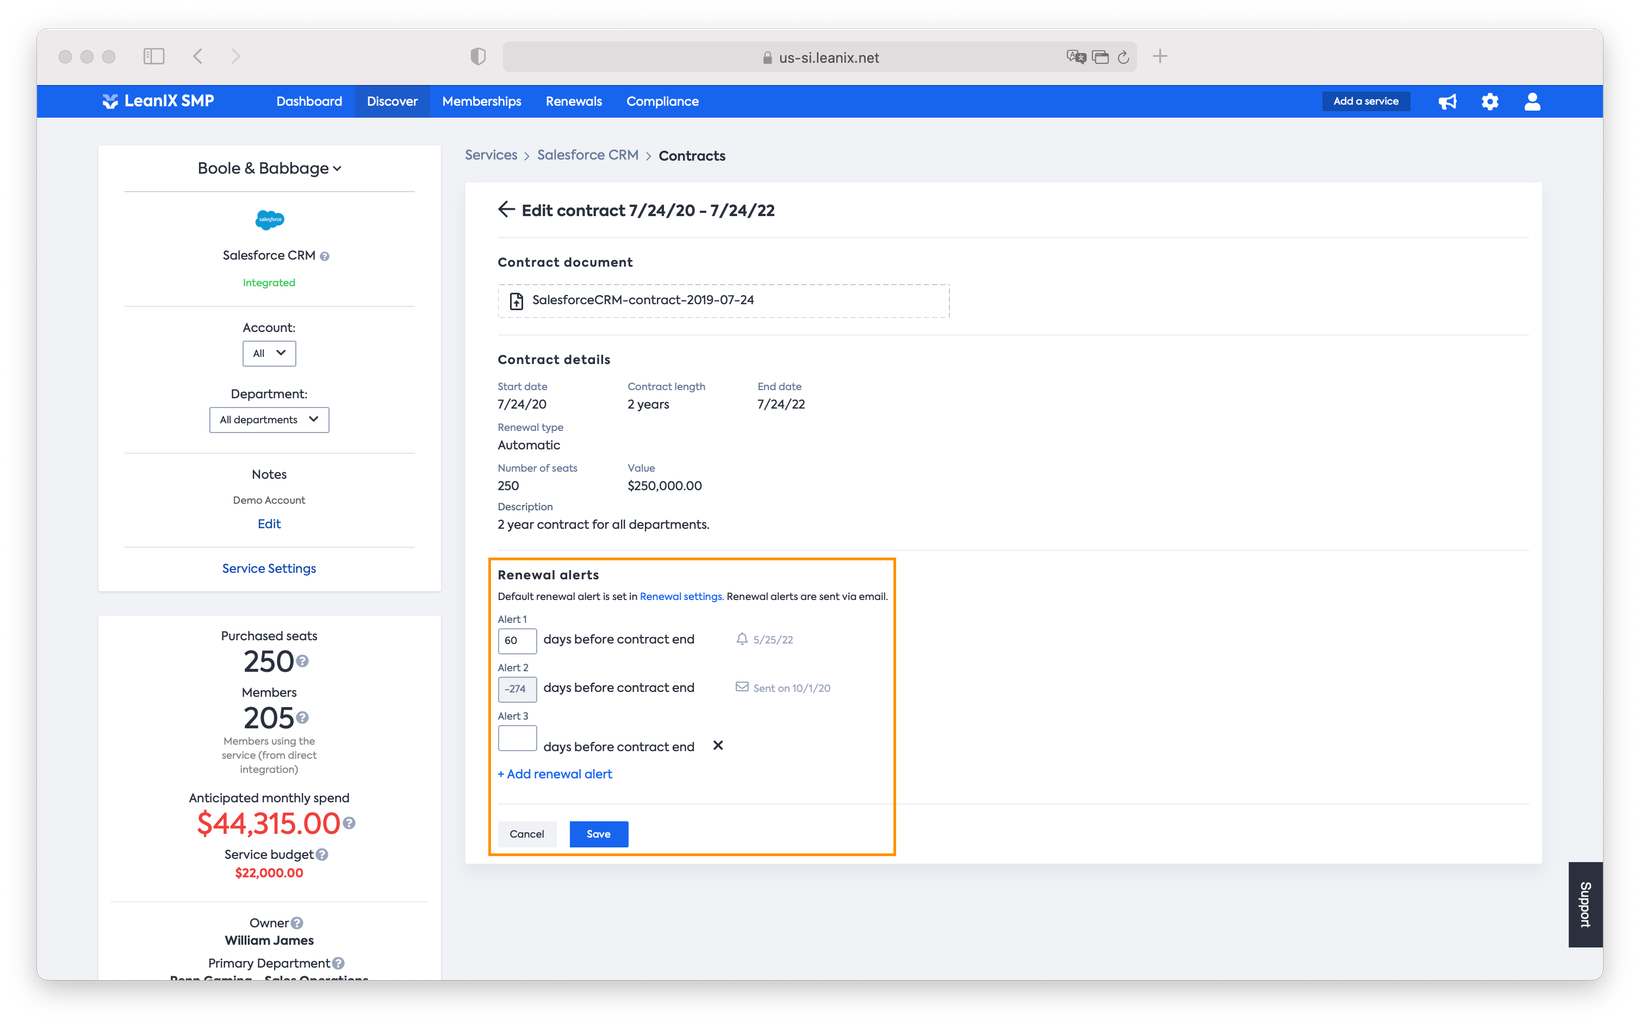
Task: Go back with browser back arrow
Action: 198,57
